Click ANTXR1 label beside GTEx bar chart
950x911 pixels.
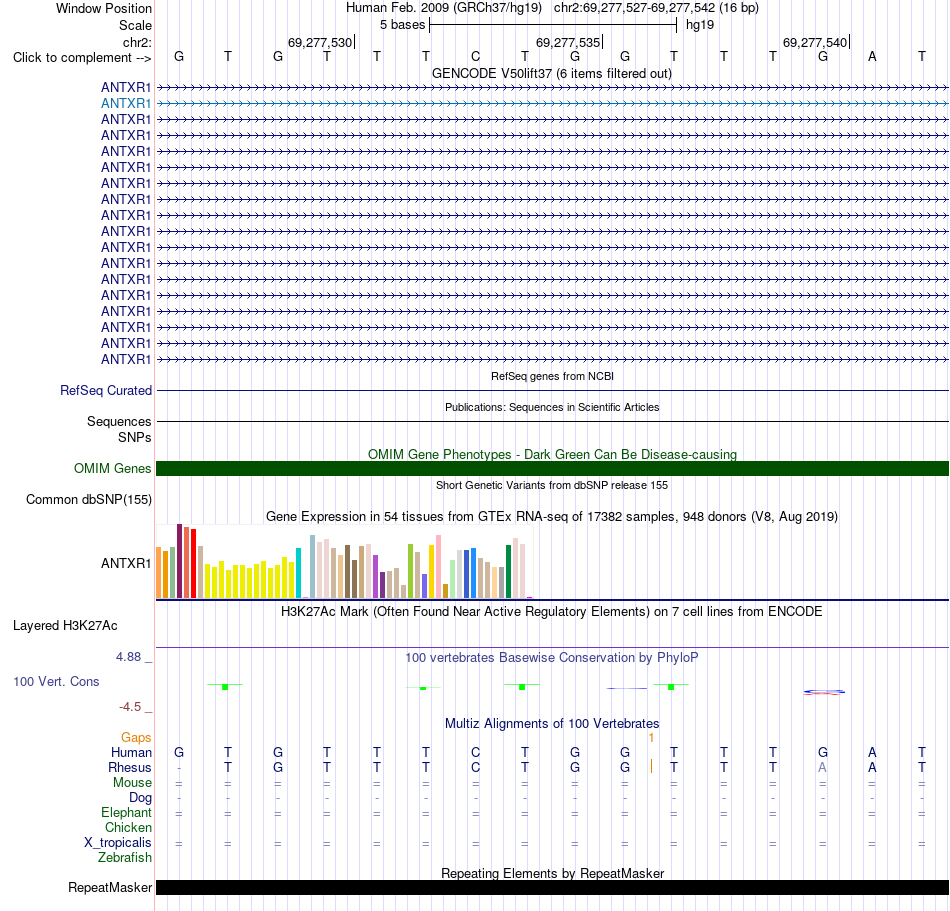point(125,563)
